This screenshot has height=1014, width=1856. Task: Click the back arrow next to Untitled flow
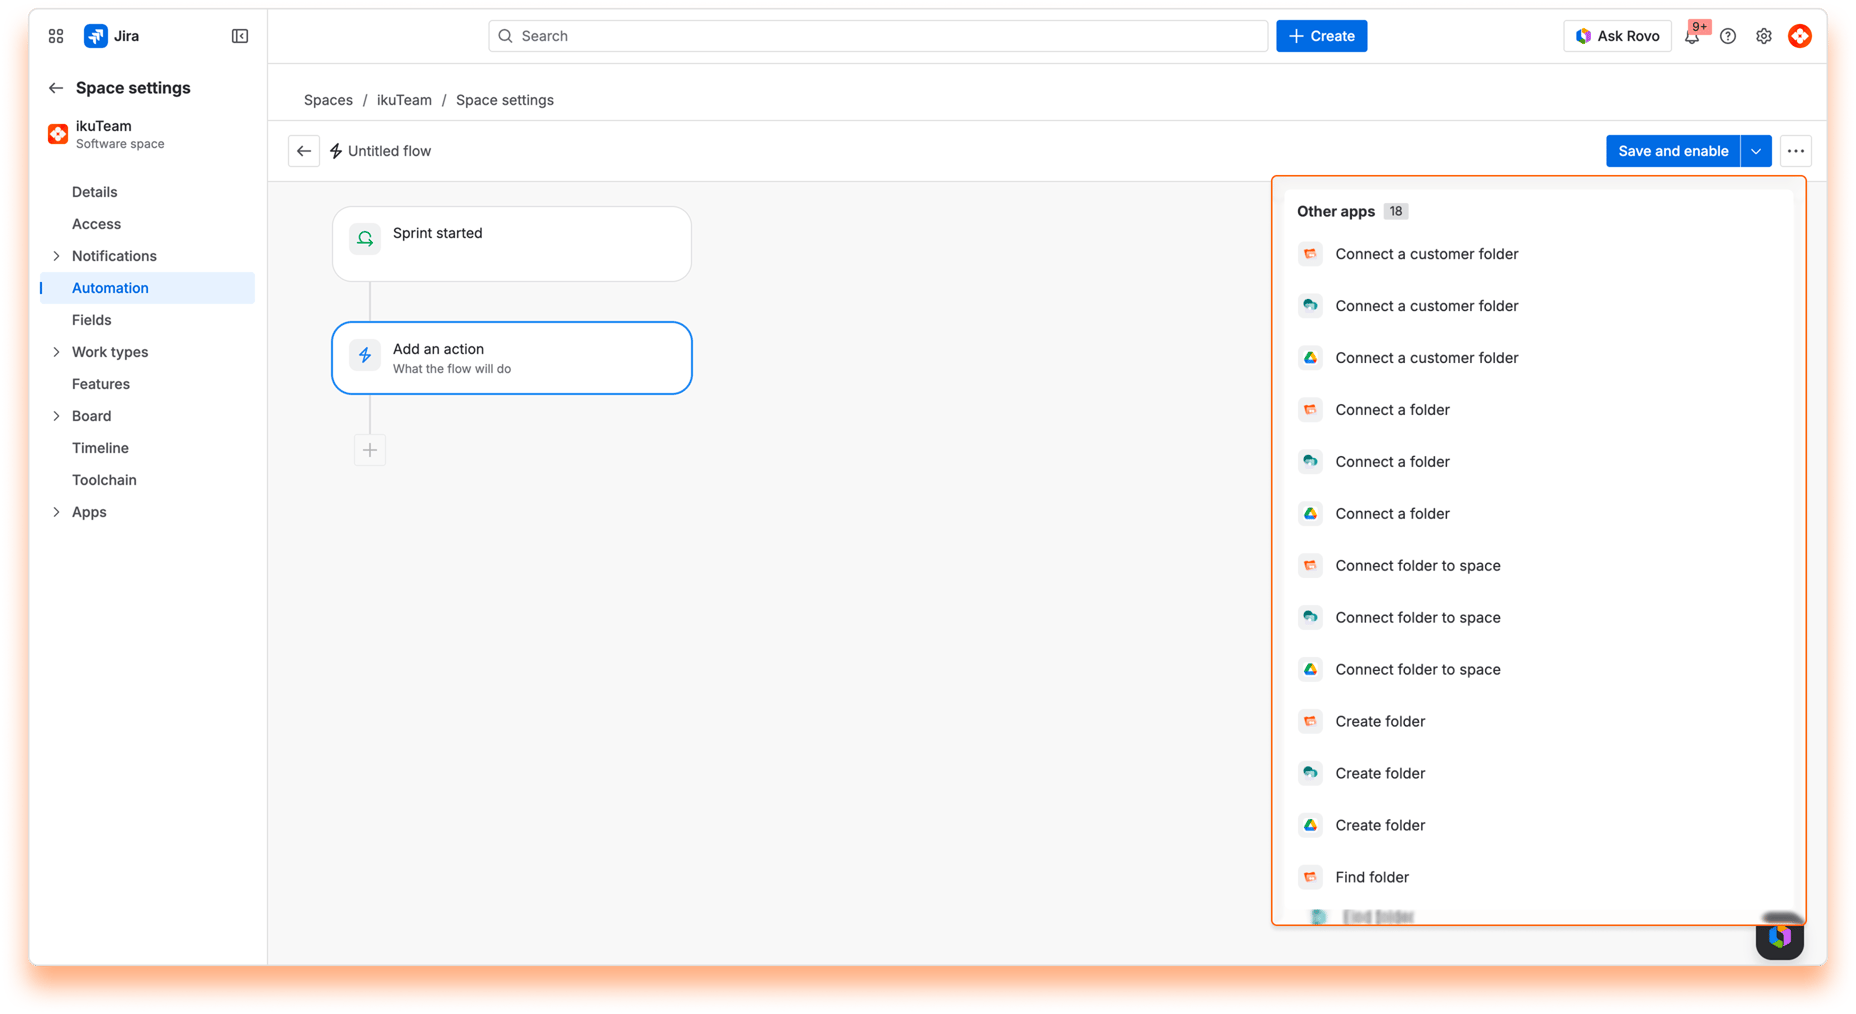click(x=304, y=151)
